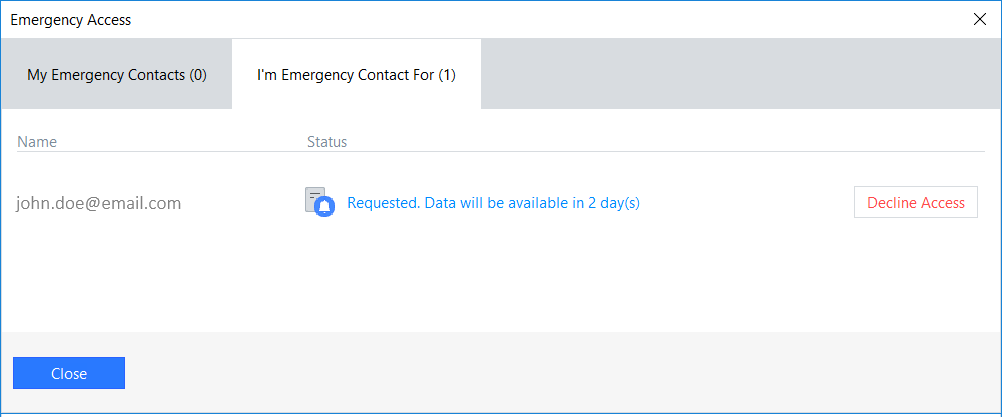Click the Decline Access button

click(x=916, y=202)
